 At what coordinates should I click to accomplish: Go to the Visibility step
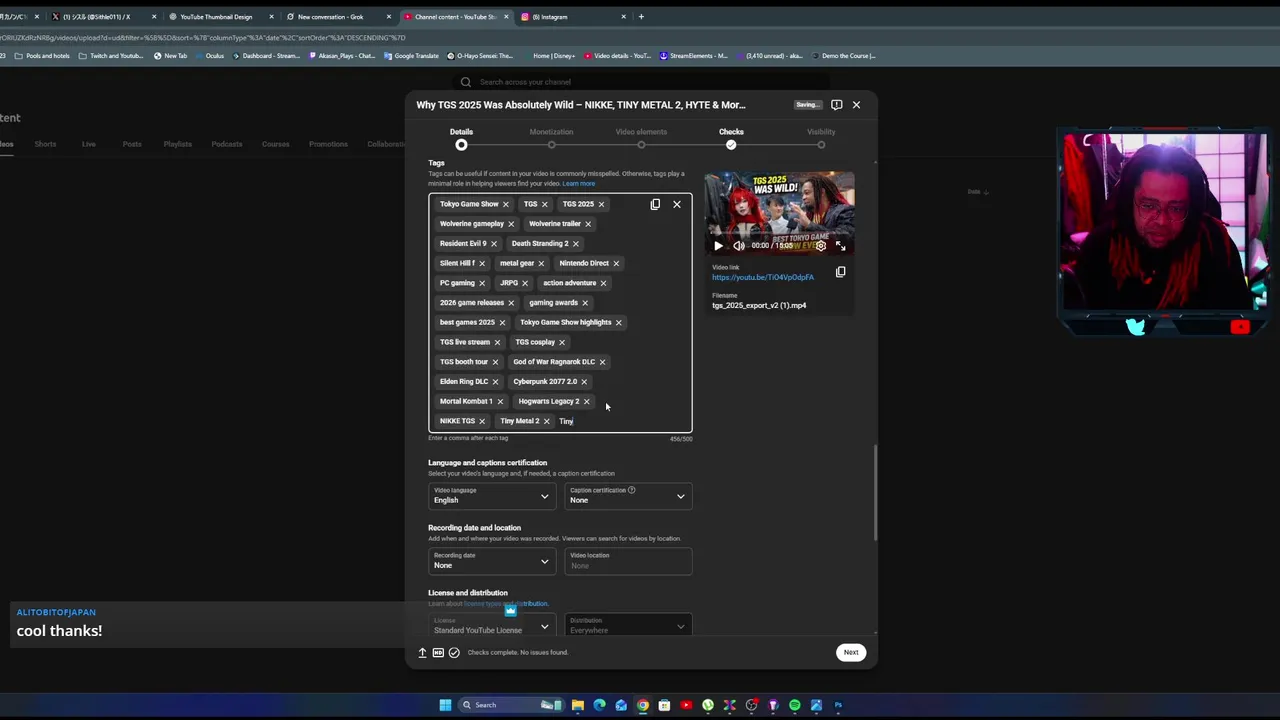click(x=821, y=138)
